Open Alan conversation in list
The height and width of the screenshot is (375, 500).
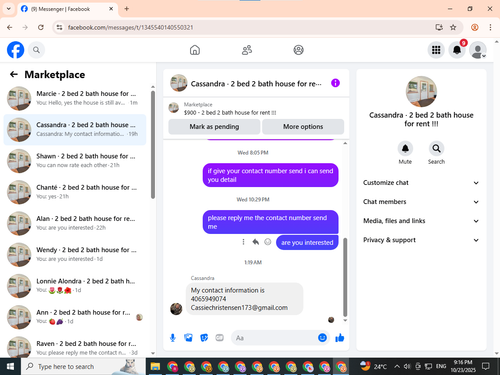tap(75, 223)
